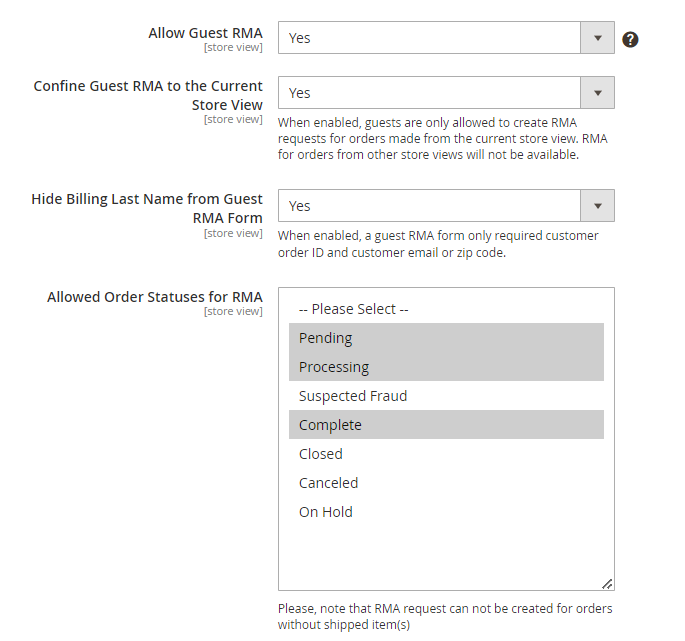Viewport: 685px width, 641px height.
Task: Grab the multiselect resize handle corner
Action: coord(607,584)
